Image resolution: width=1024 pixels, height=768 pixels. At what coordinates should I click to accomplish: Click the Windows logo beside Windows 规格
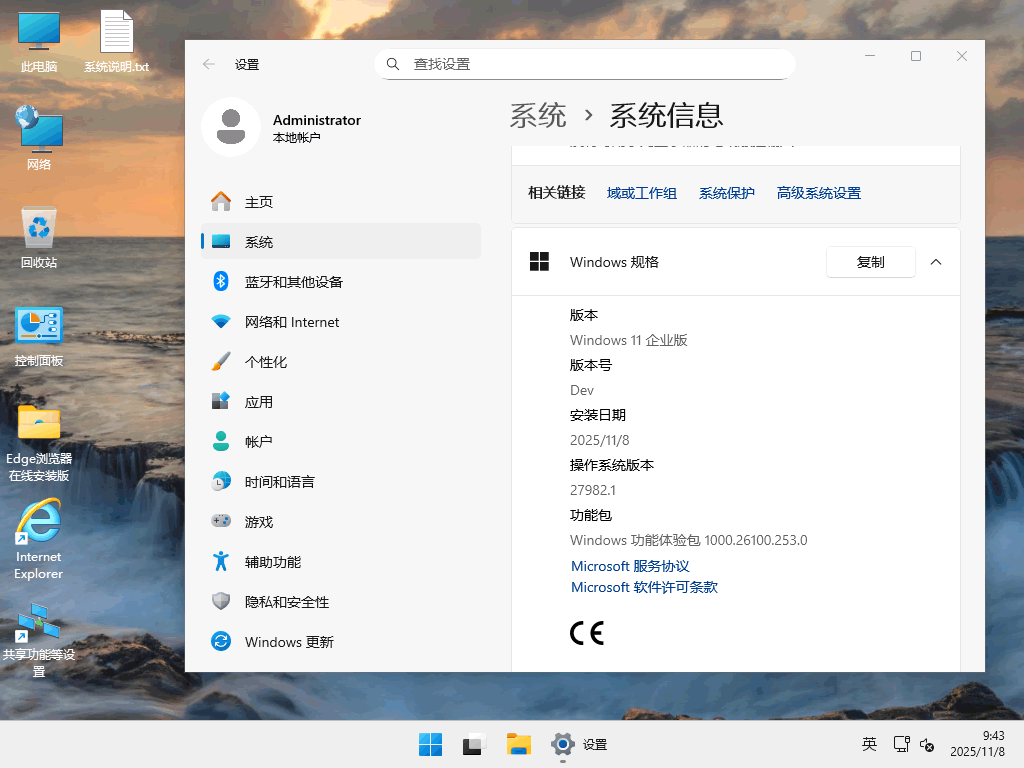(x=539, y=262)
